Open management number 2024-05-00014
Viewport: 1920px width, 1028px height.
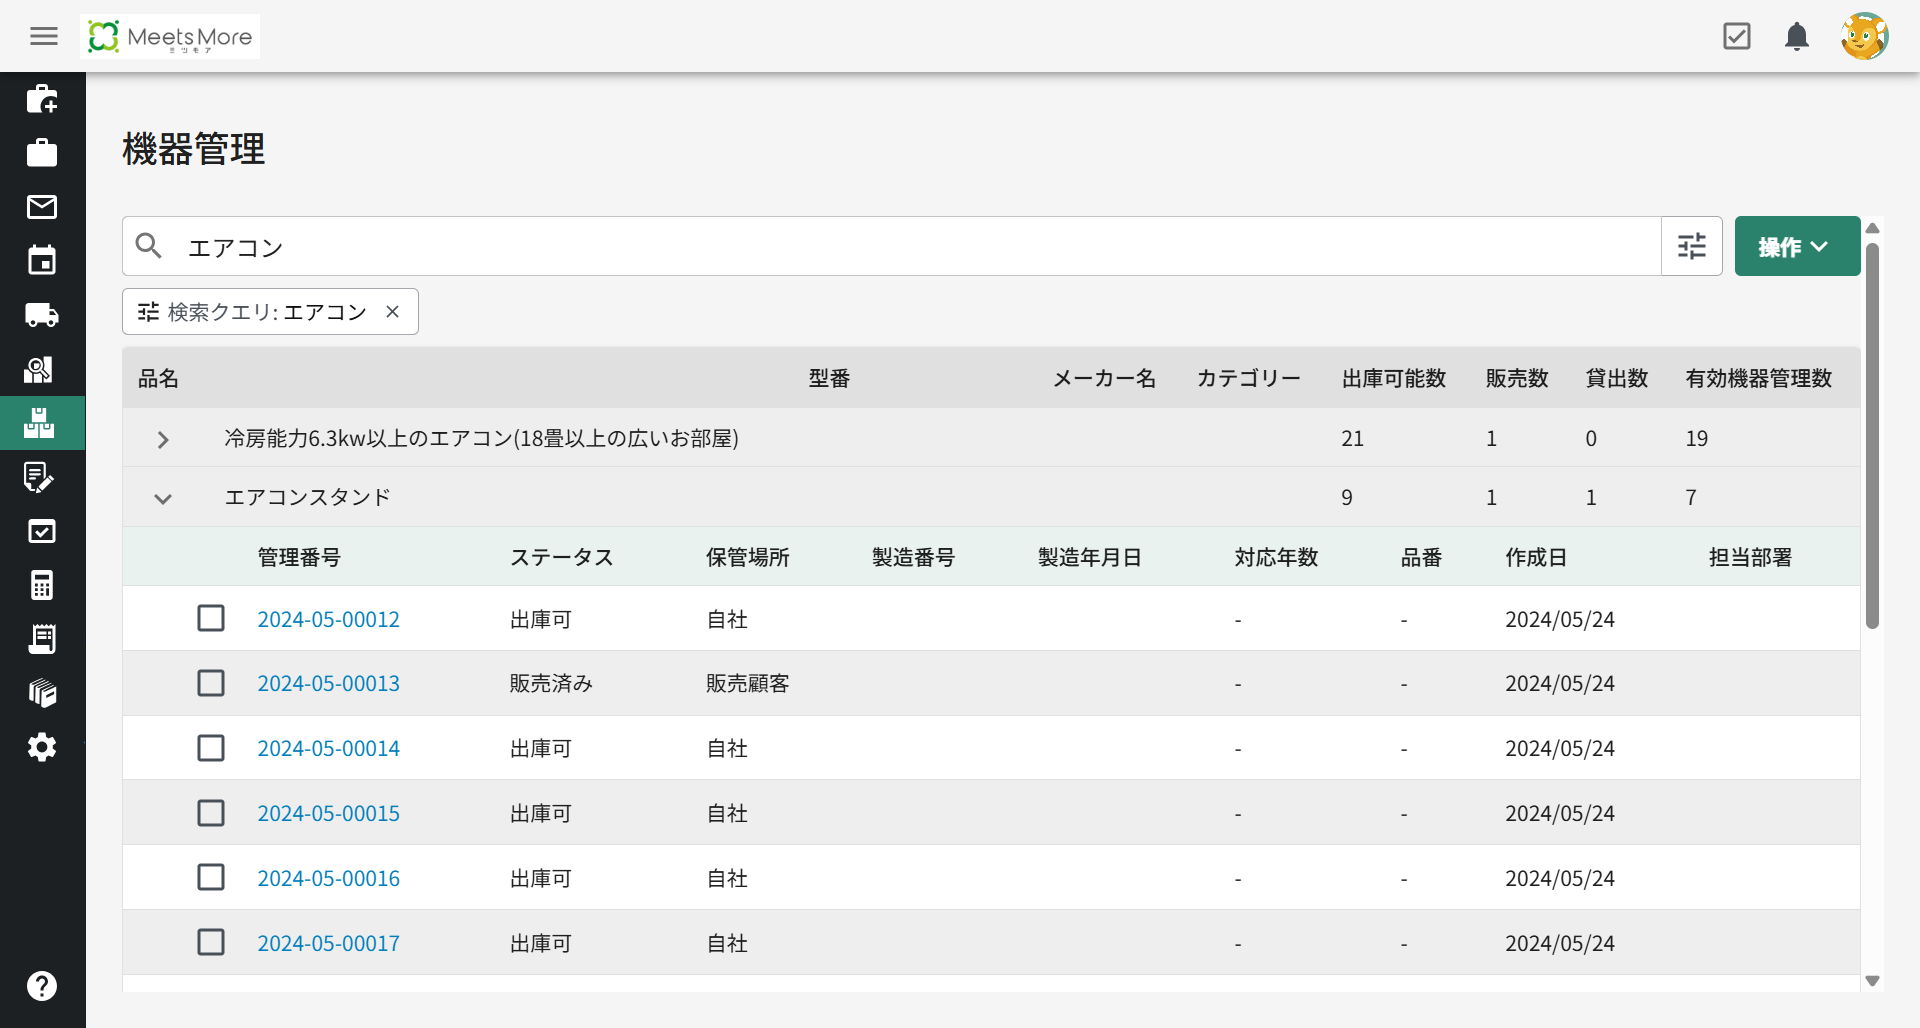(328, 748)
